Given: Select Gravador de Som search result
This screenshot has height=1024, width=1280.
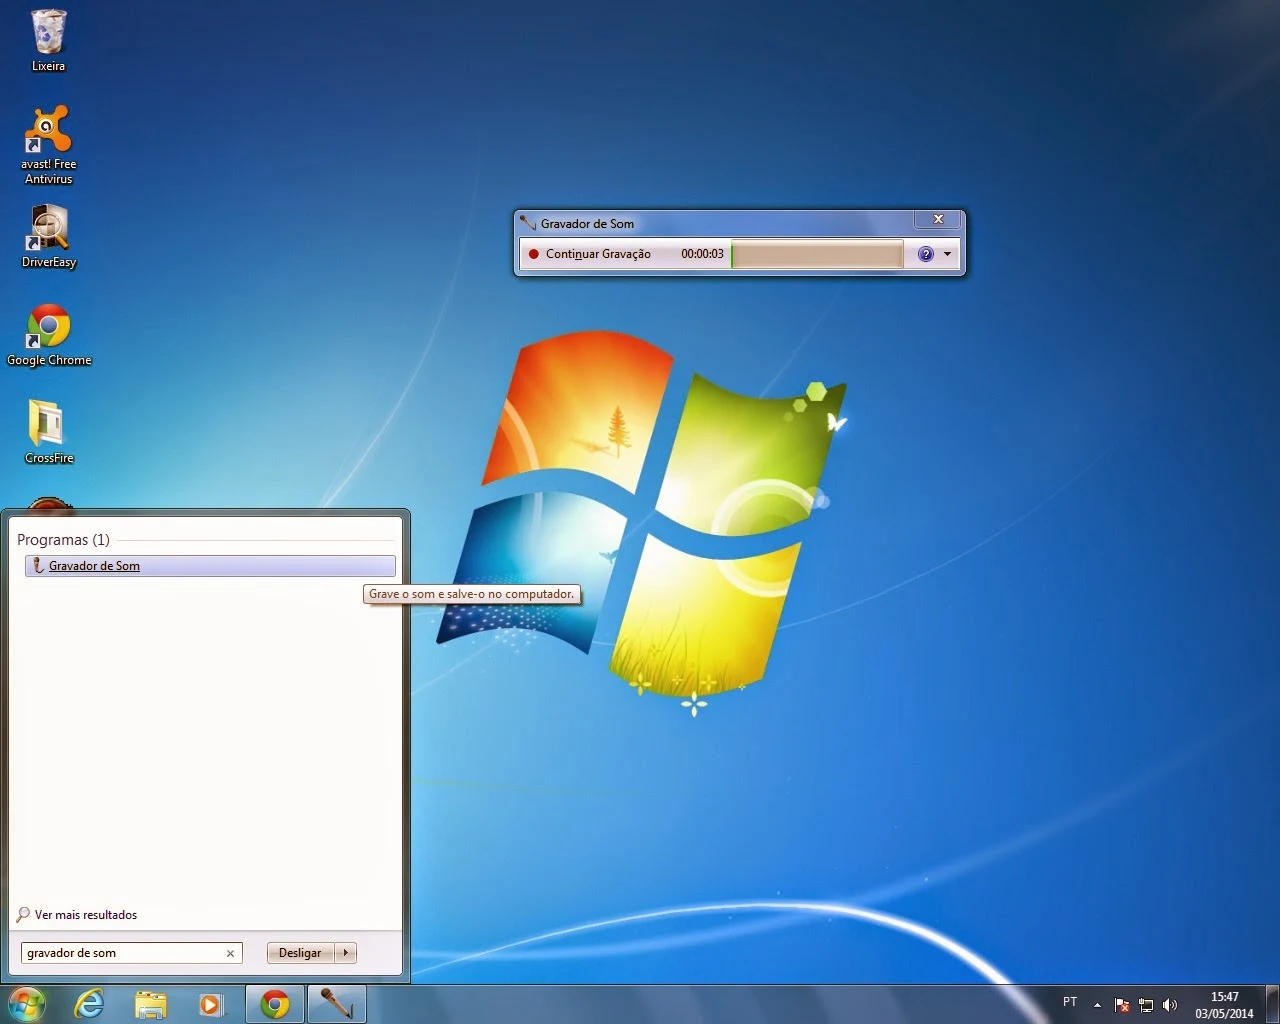Looking at the screenshot, I should click(210, 566).
